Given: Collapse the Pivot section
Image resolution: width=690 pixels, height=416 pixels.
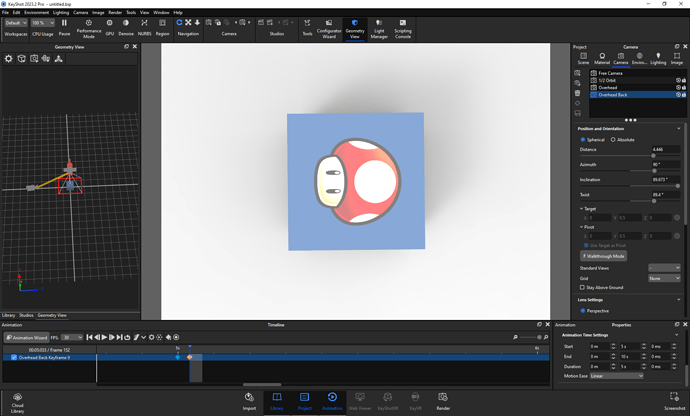Looking at the screenshot, I should coord(581,227).
